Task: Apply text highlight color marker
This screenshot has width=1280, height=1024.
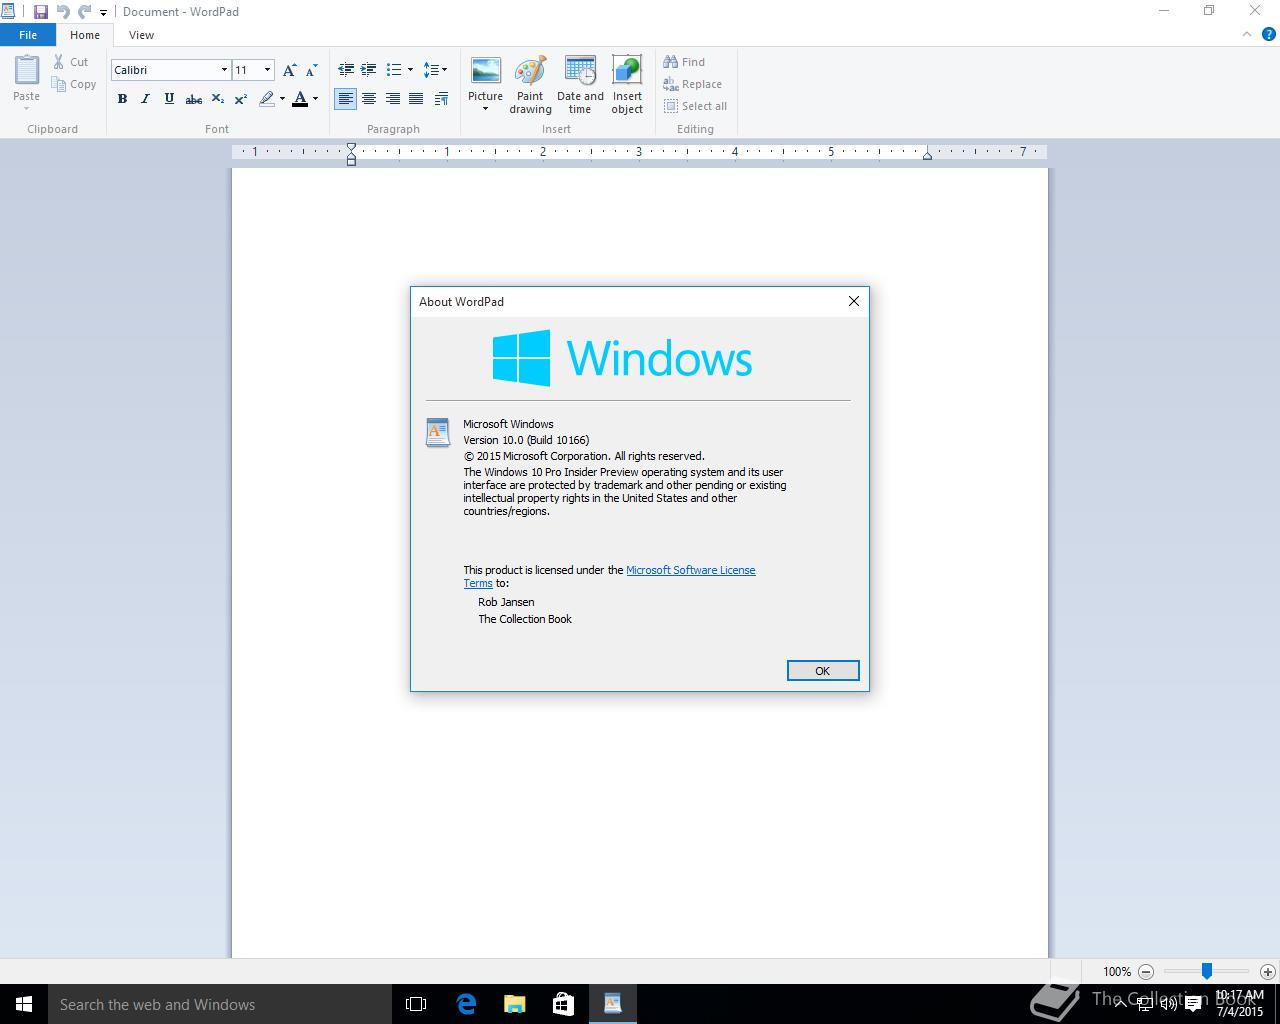Action: click(x=266, y=99)
